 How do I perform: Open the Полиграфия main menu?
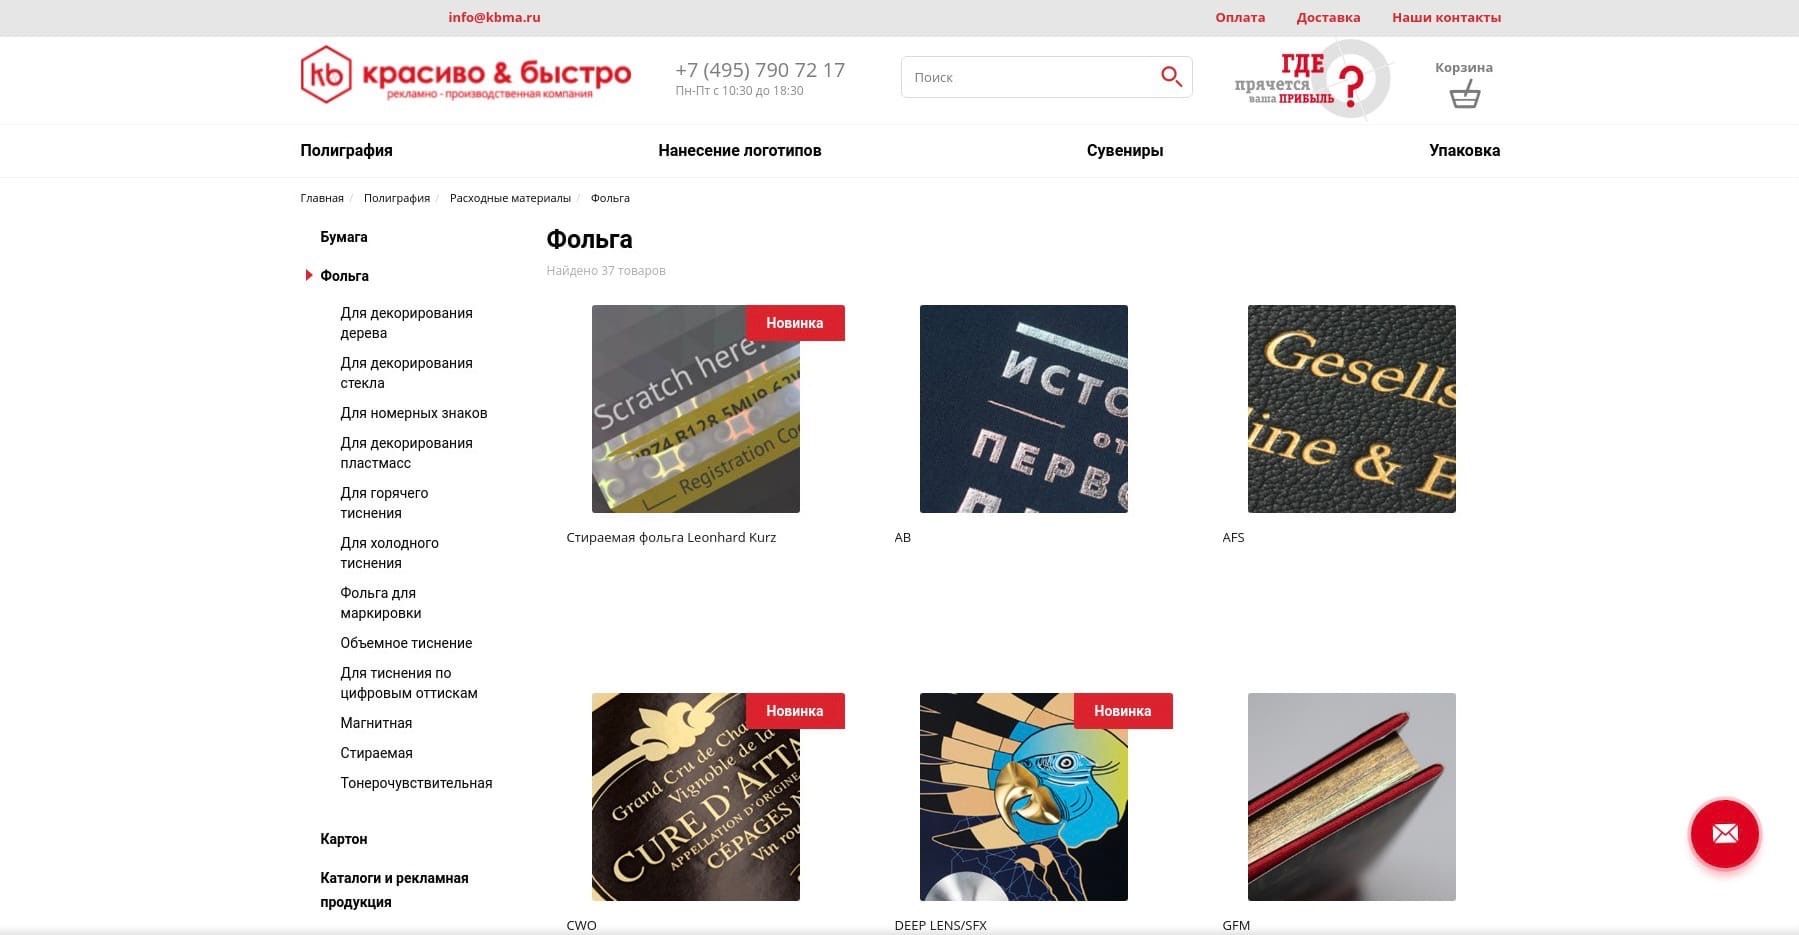[346, 151]
